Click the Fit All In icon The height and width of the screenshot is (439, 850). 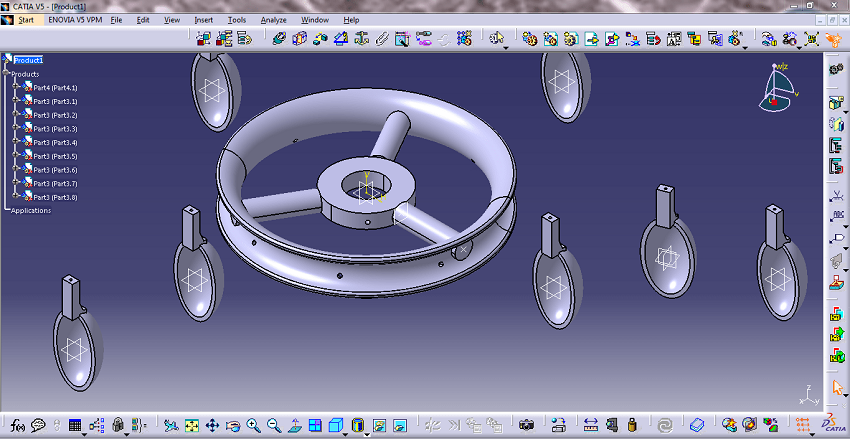pyautogui.click(x=192, y=424)
